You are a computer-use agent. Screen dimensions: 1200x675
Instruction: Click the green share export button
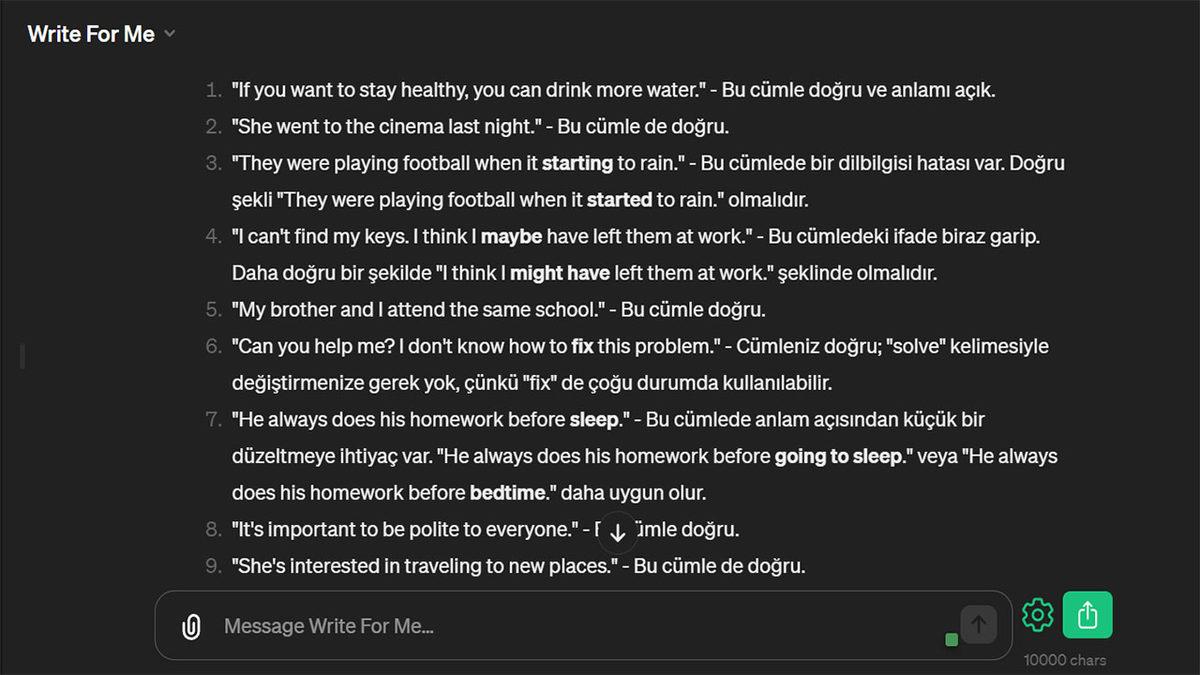1087,614
